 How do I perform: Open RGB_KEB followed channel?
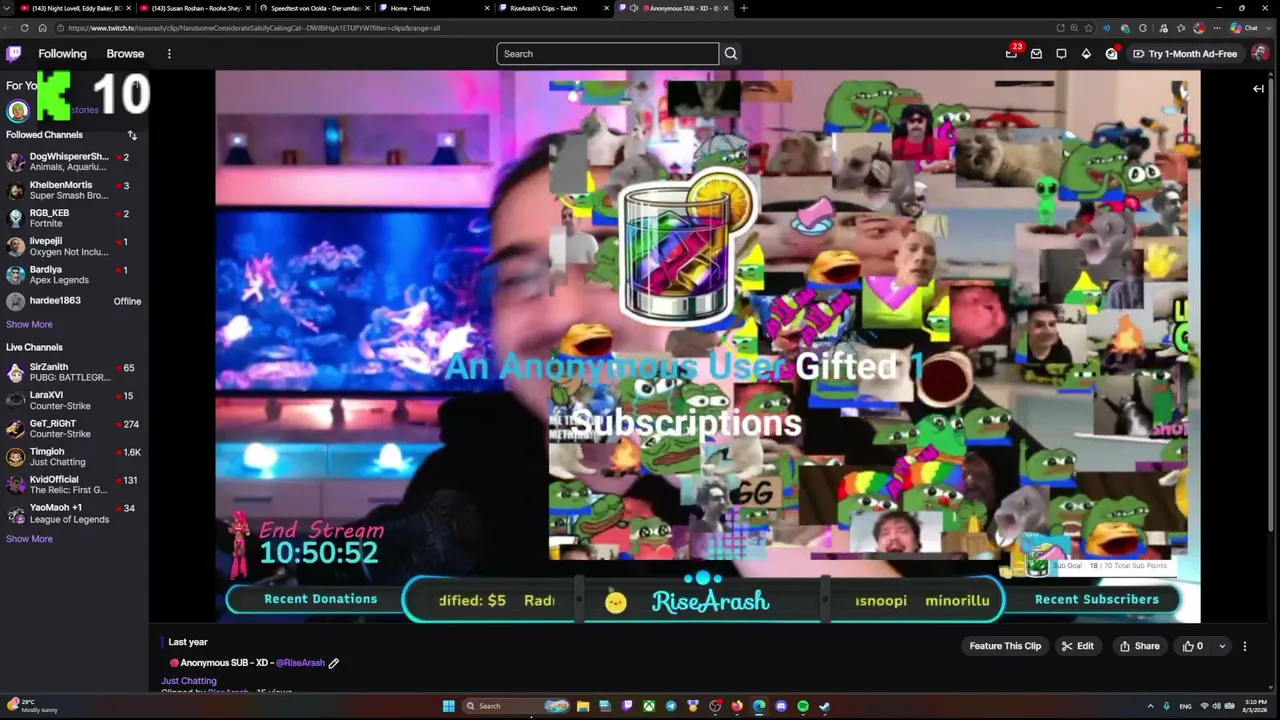pyautogui.click(x=74, y=218)
